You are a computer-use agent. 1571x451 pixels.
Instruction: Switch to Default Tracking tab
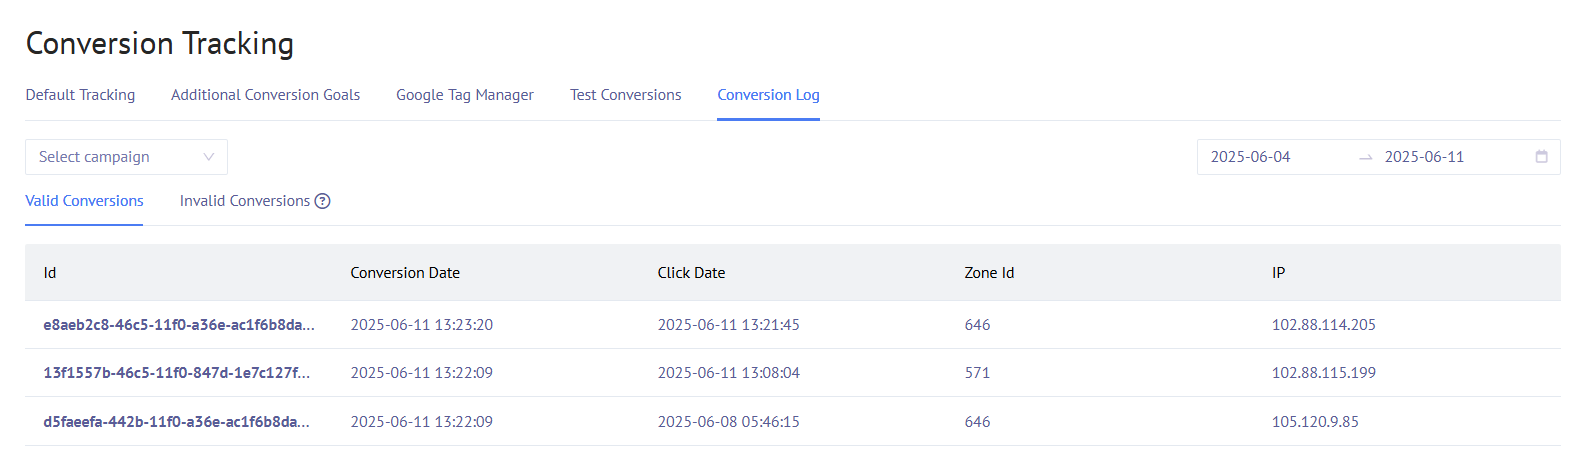(x=80, y=95)
